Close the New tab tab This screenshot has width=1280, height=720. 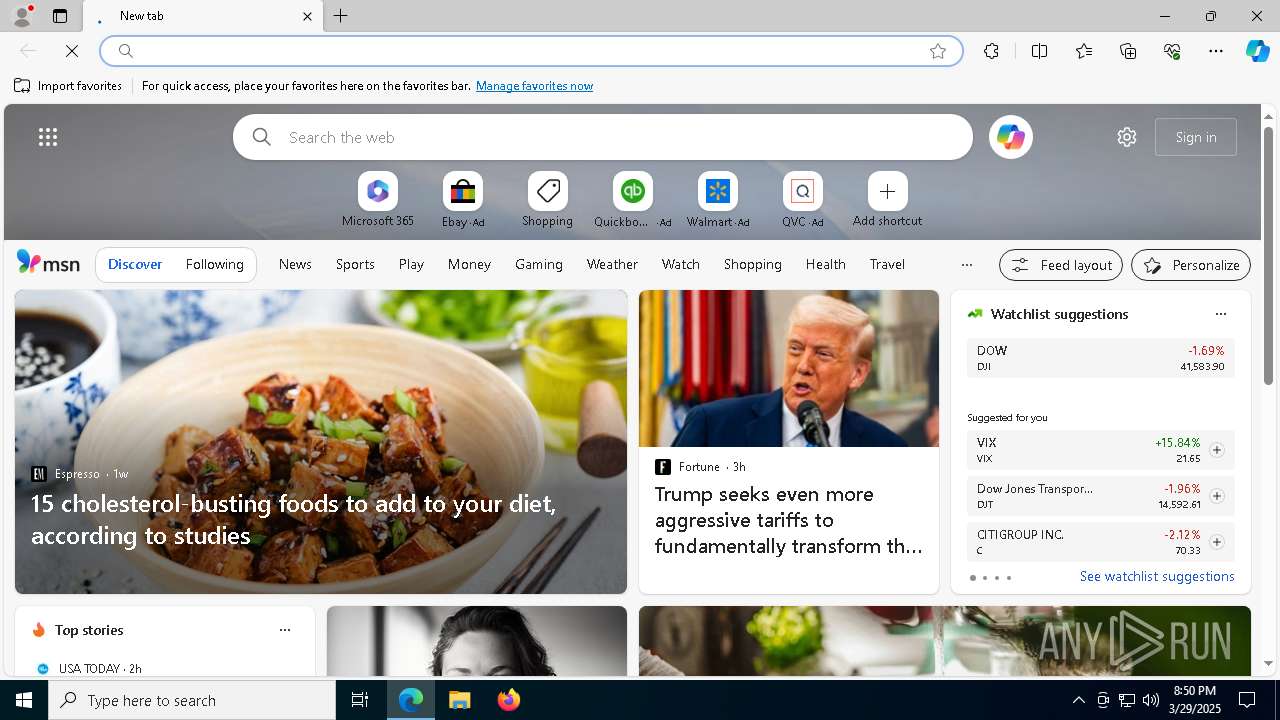(307, 16)
